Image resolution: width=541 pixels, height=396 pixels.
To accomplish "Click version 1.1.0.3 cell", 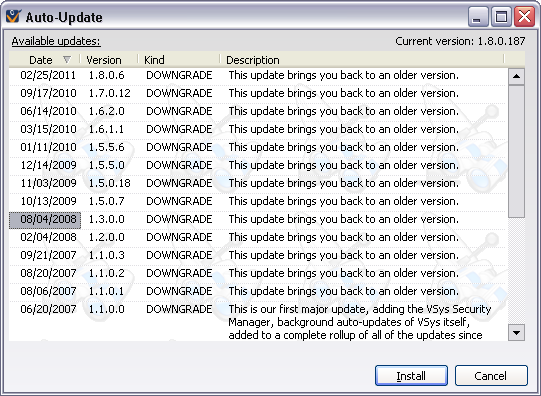I will (x=106, y=255).
